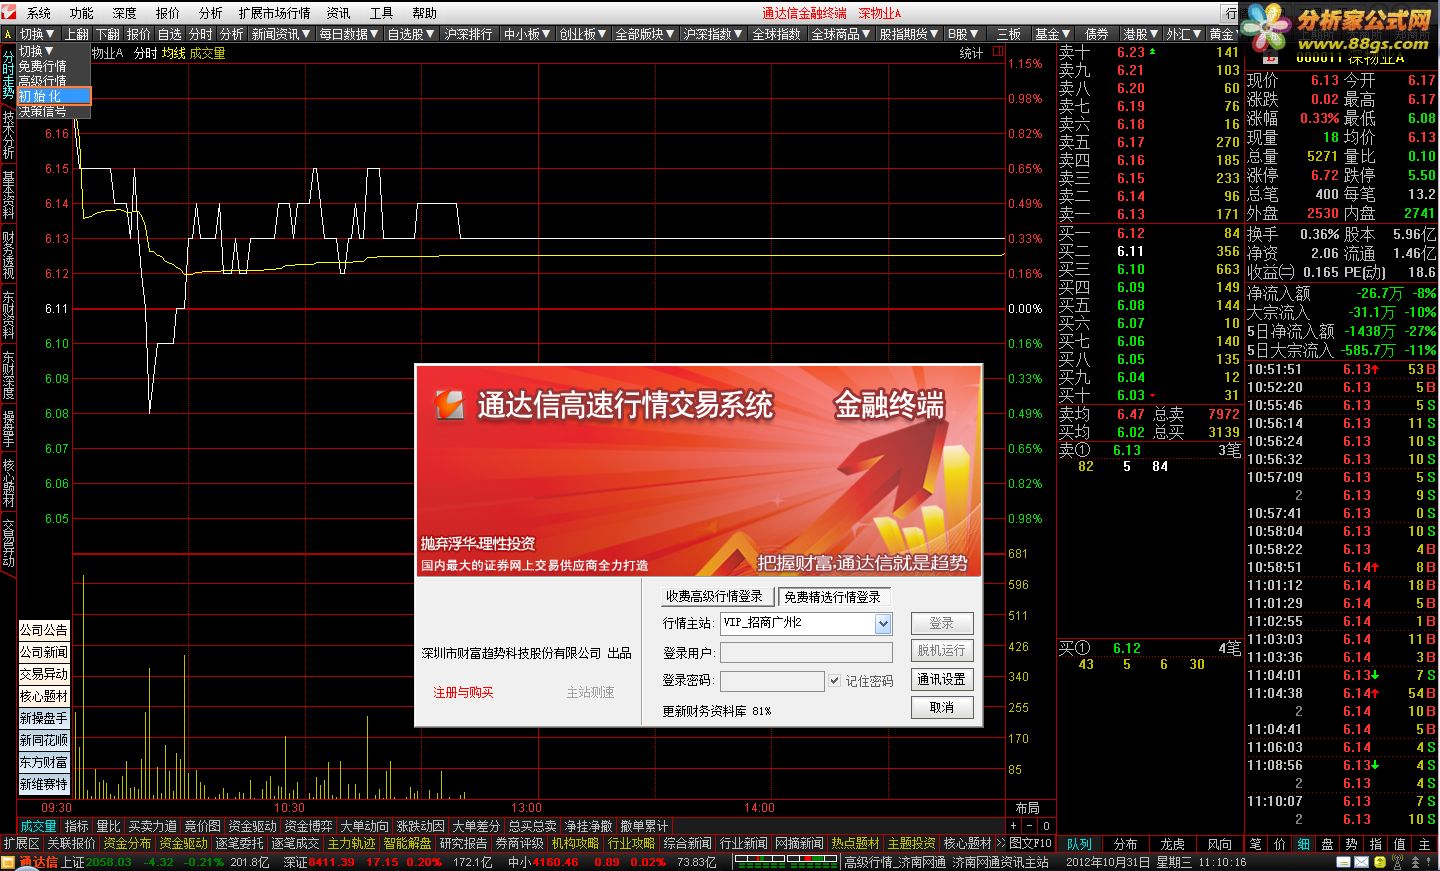Click the 下翻 page-down toolbar button
The width and height of the screenshot is (1440, 871).
[x=108, y=34]
